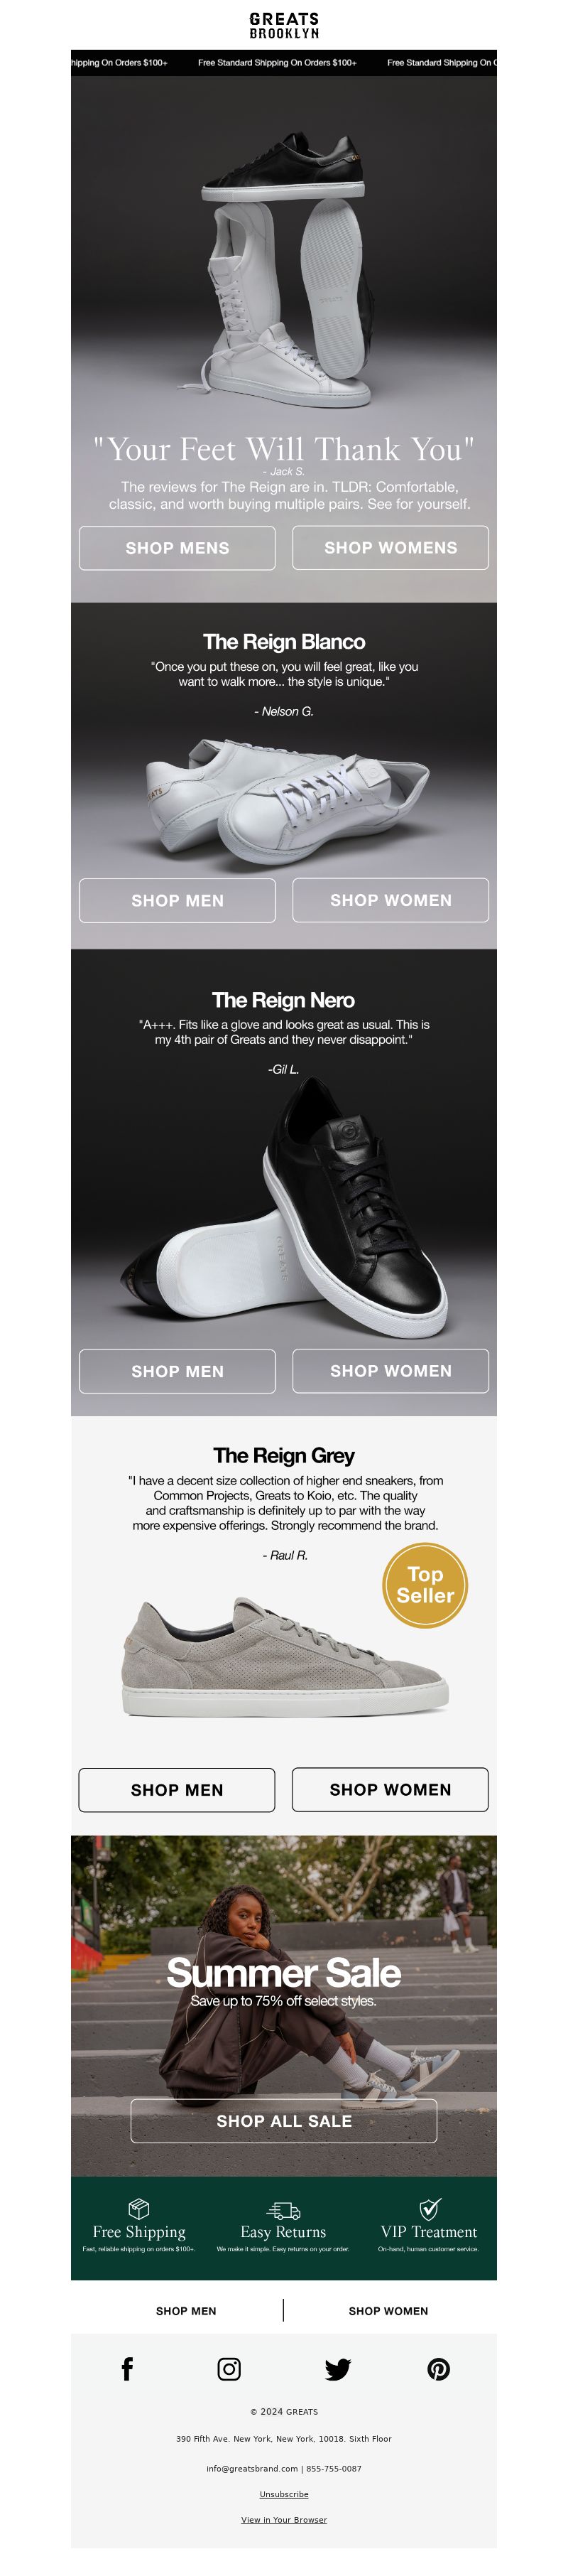Shop Men for The Reign Blanco
The height and width of the screenshot is (2576, 568).
[x=177, y=900]
